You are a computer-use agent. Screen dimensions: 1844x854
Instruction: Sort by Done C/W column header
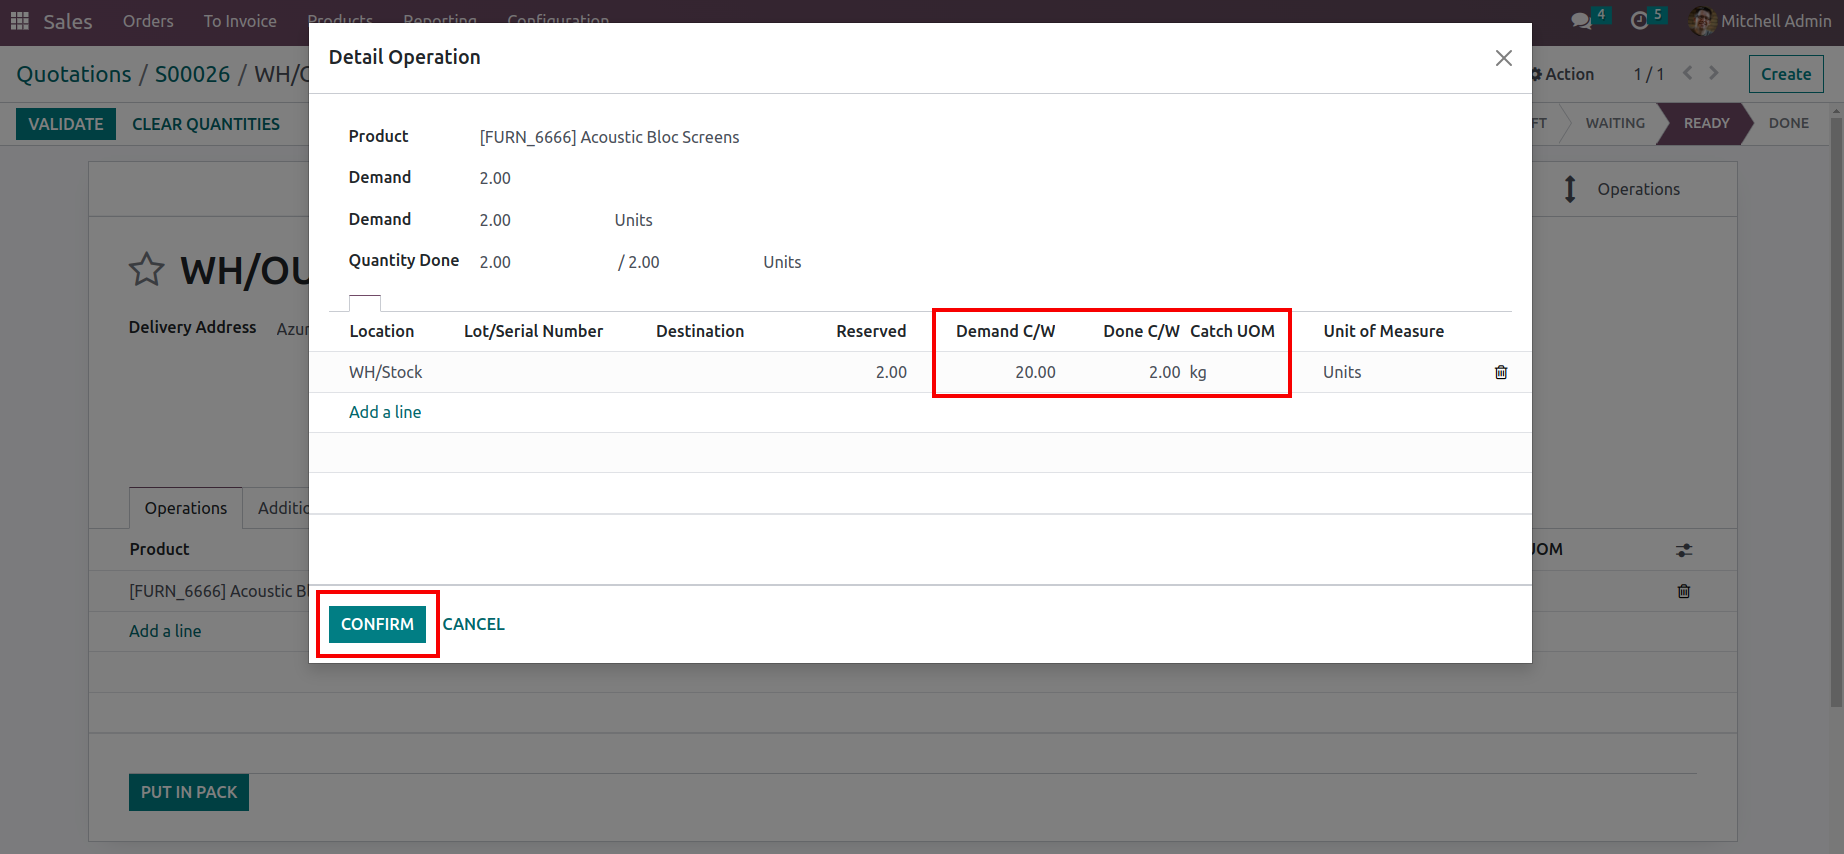click(1141, 331)
